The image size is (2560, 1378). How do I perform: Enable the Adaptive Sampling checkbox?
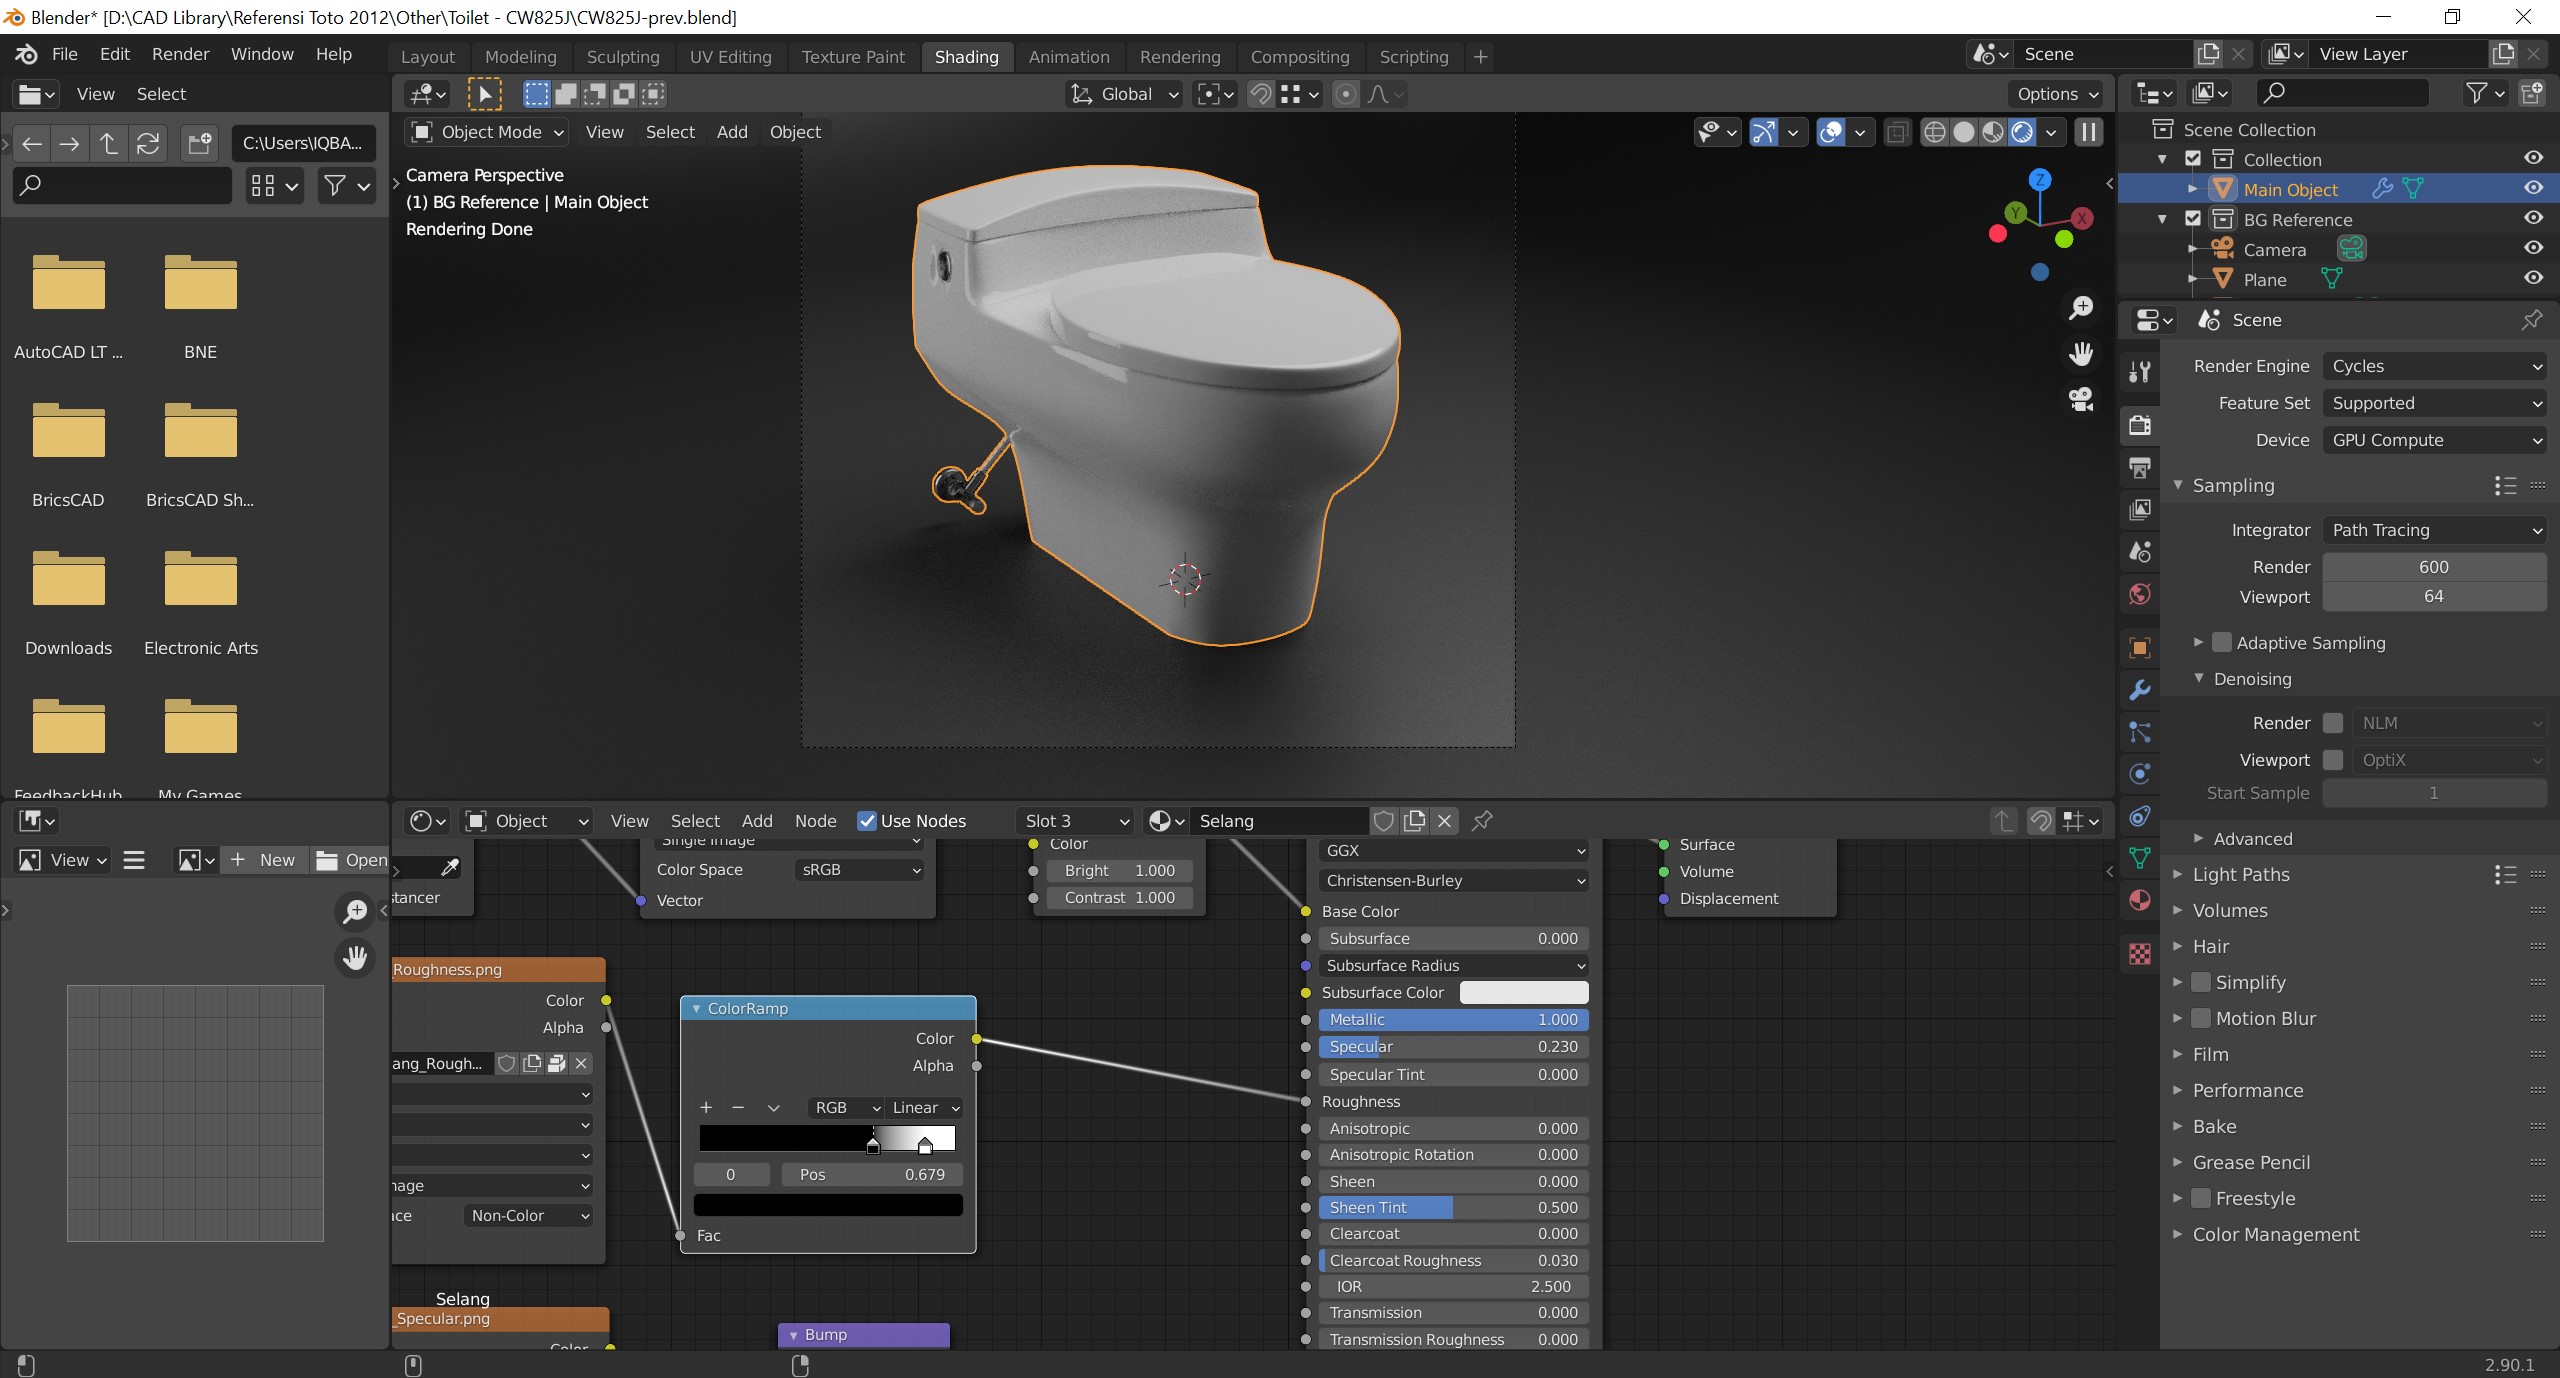pyautogui.click(x=2222, y=642)
